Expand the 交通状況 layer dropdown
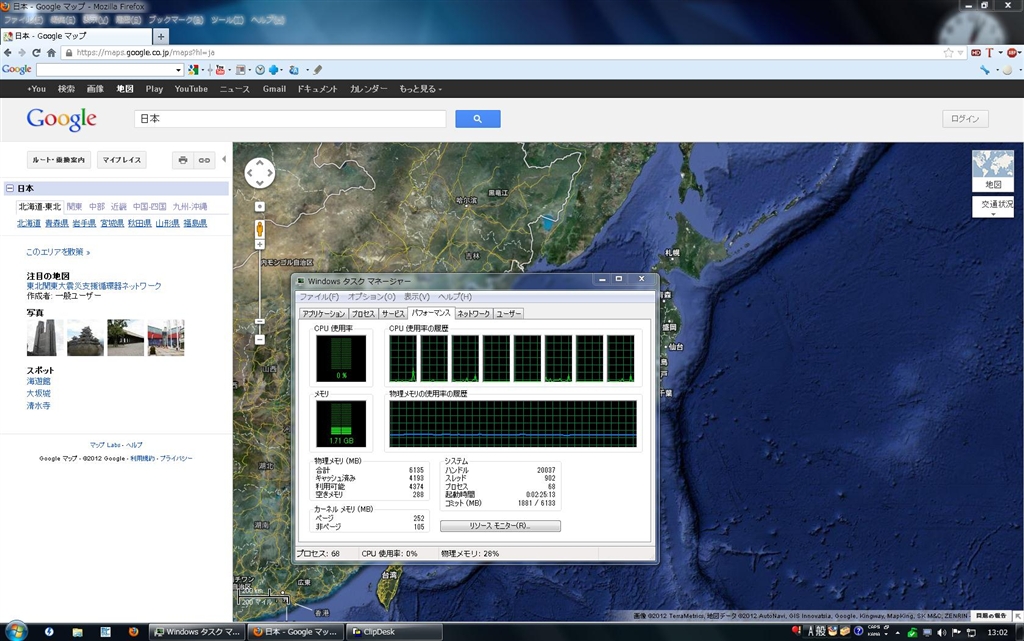The height and width of the screenshot is (641, 1024). pos(992,208)
